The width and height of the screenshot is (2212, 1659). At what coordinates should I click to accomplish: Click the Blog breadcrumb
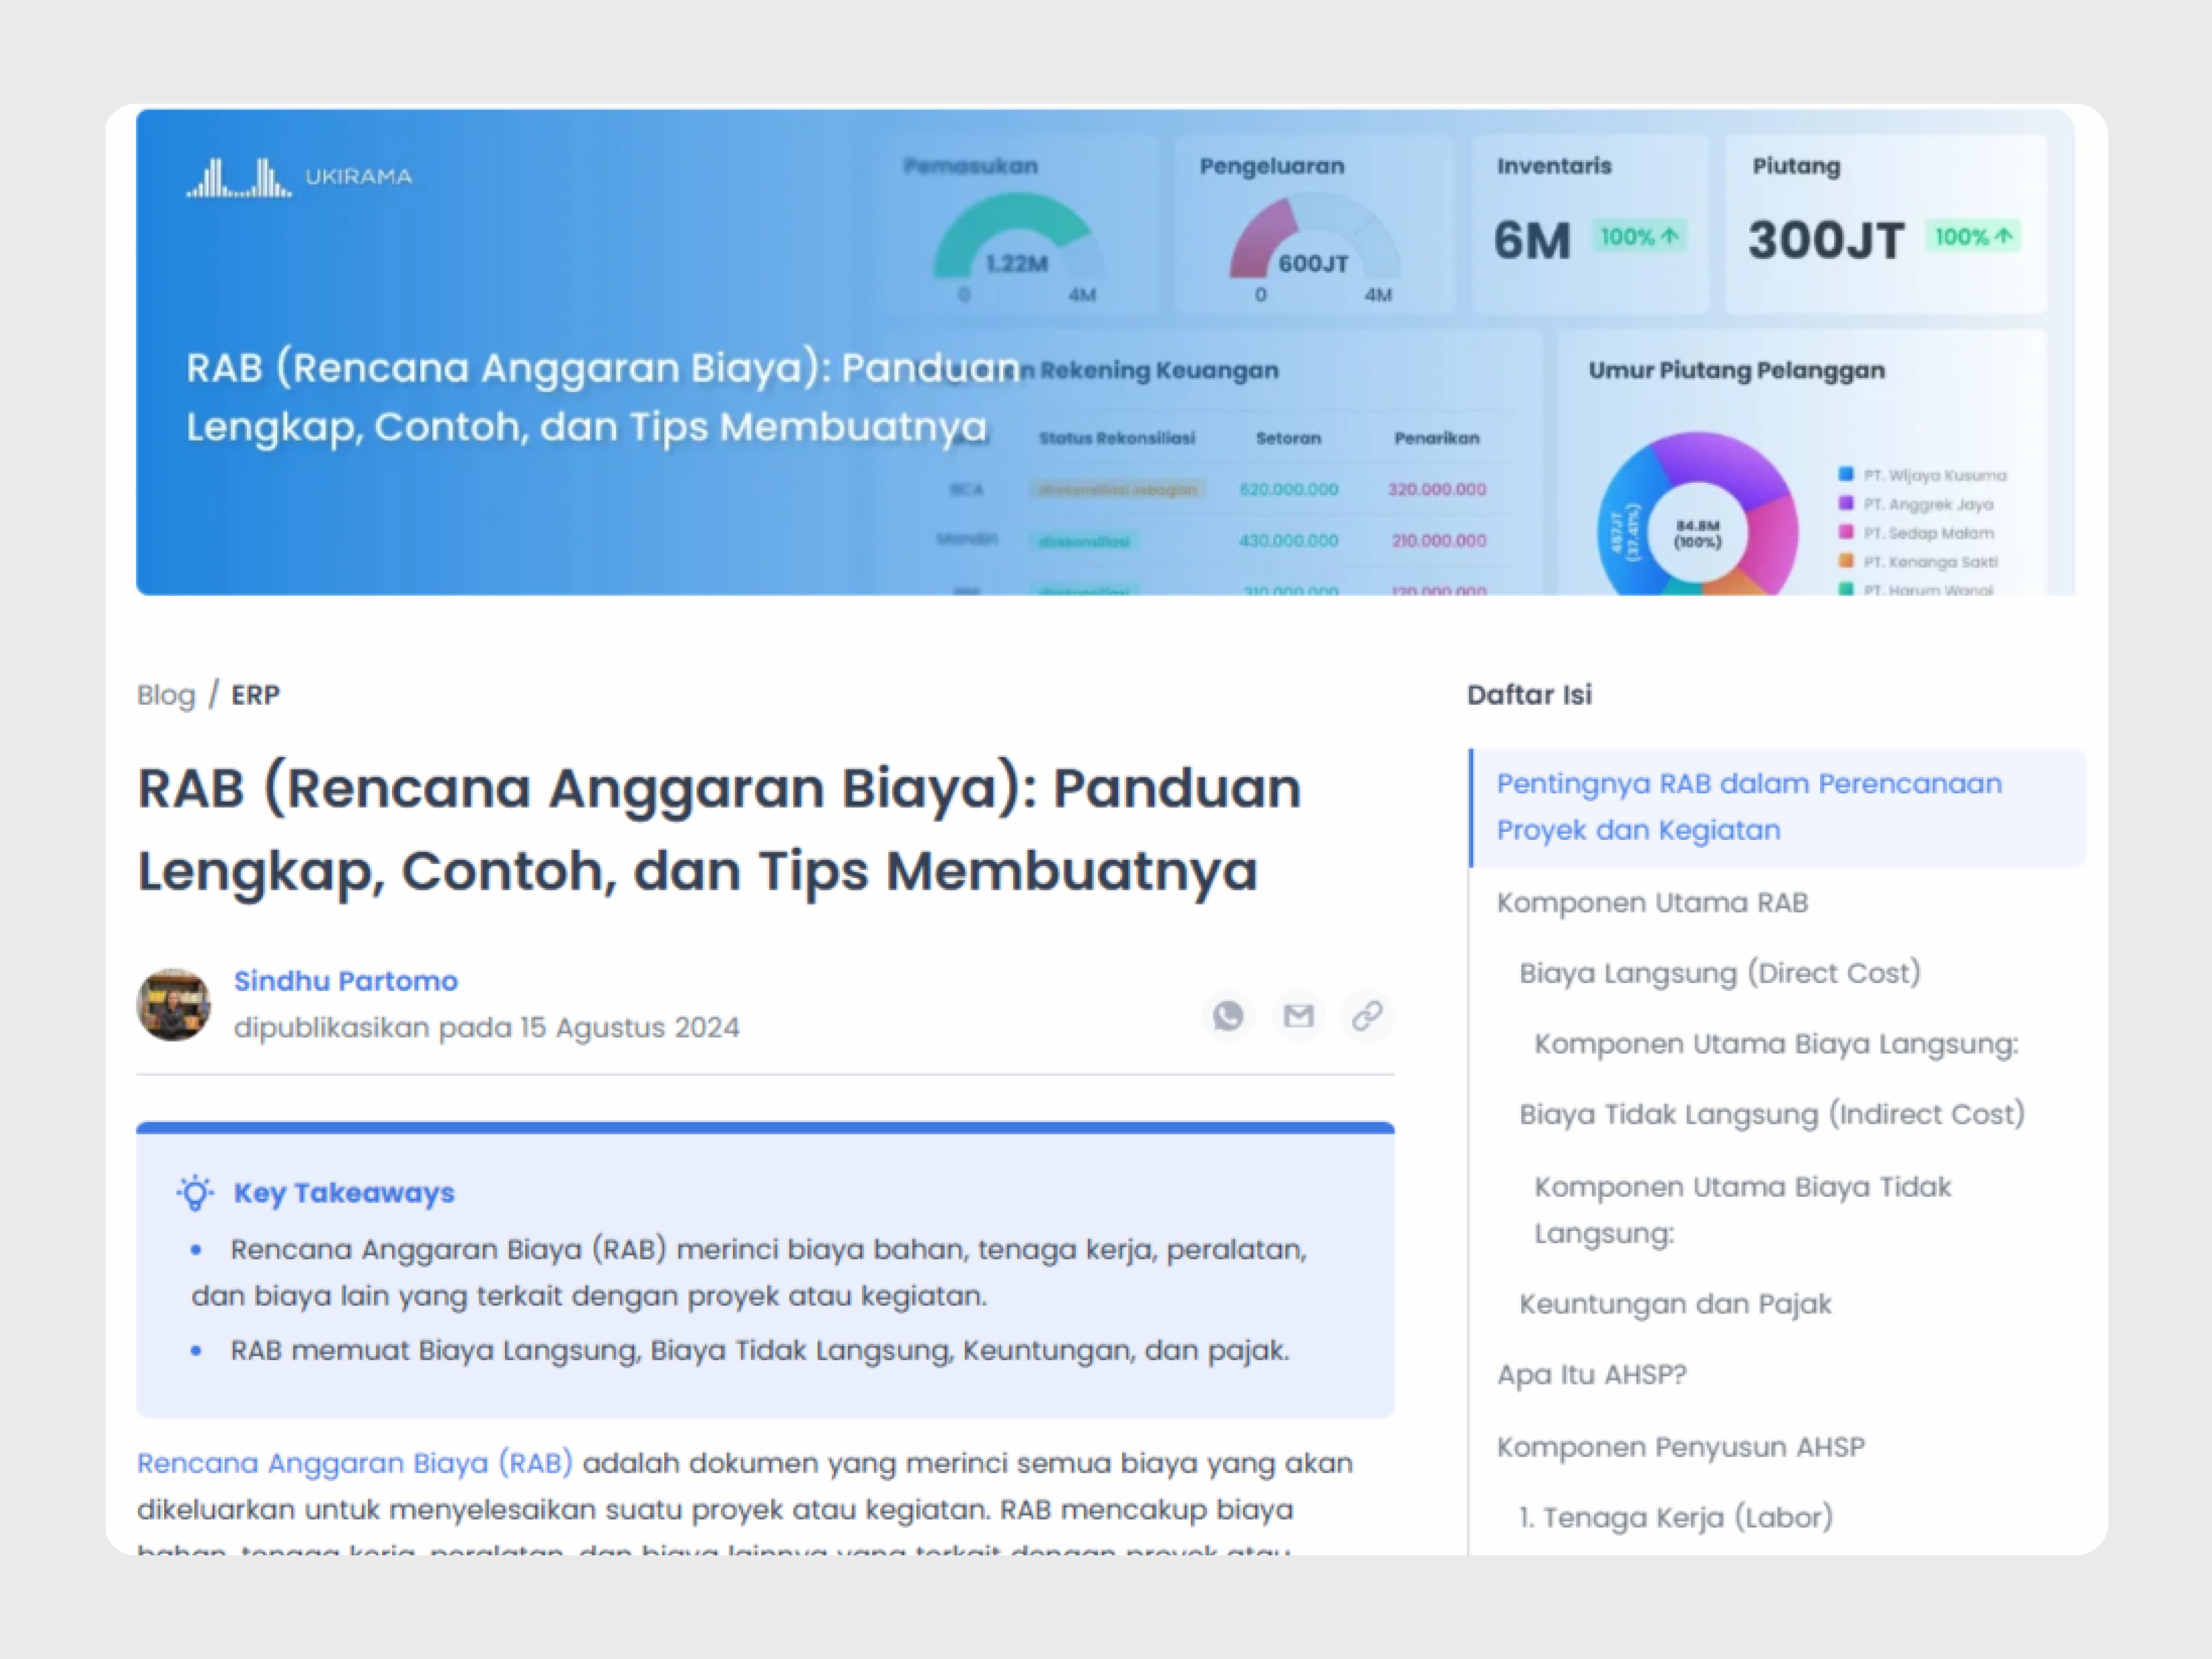(166, 694)
